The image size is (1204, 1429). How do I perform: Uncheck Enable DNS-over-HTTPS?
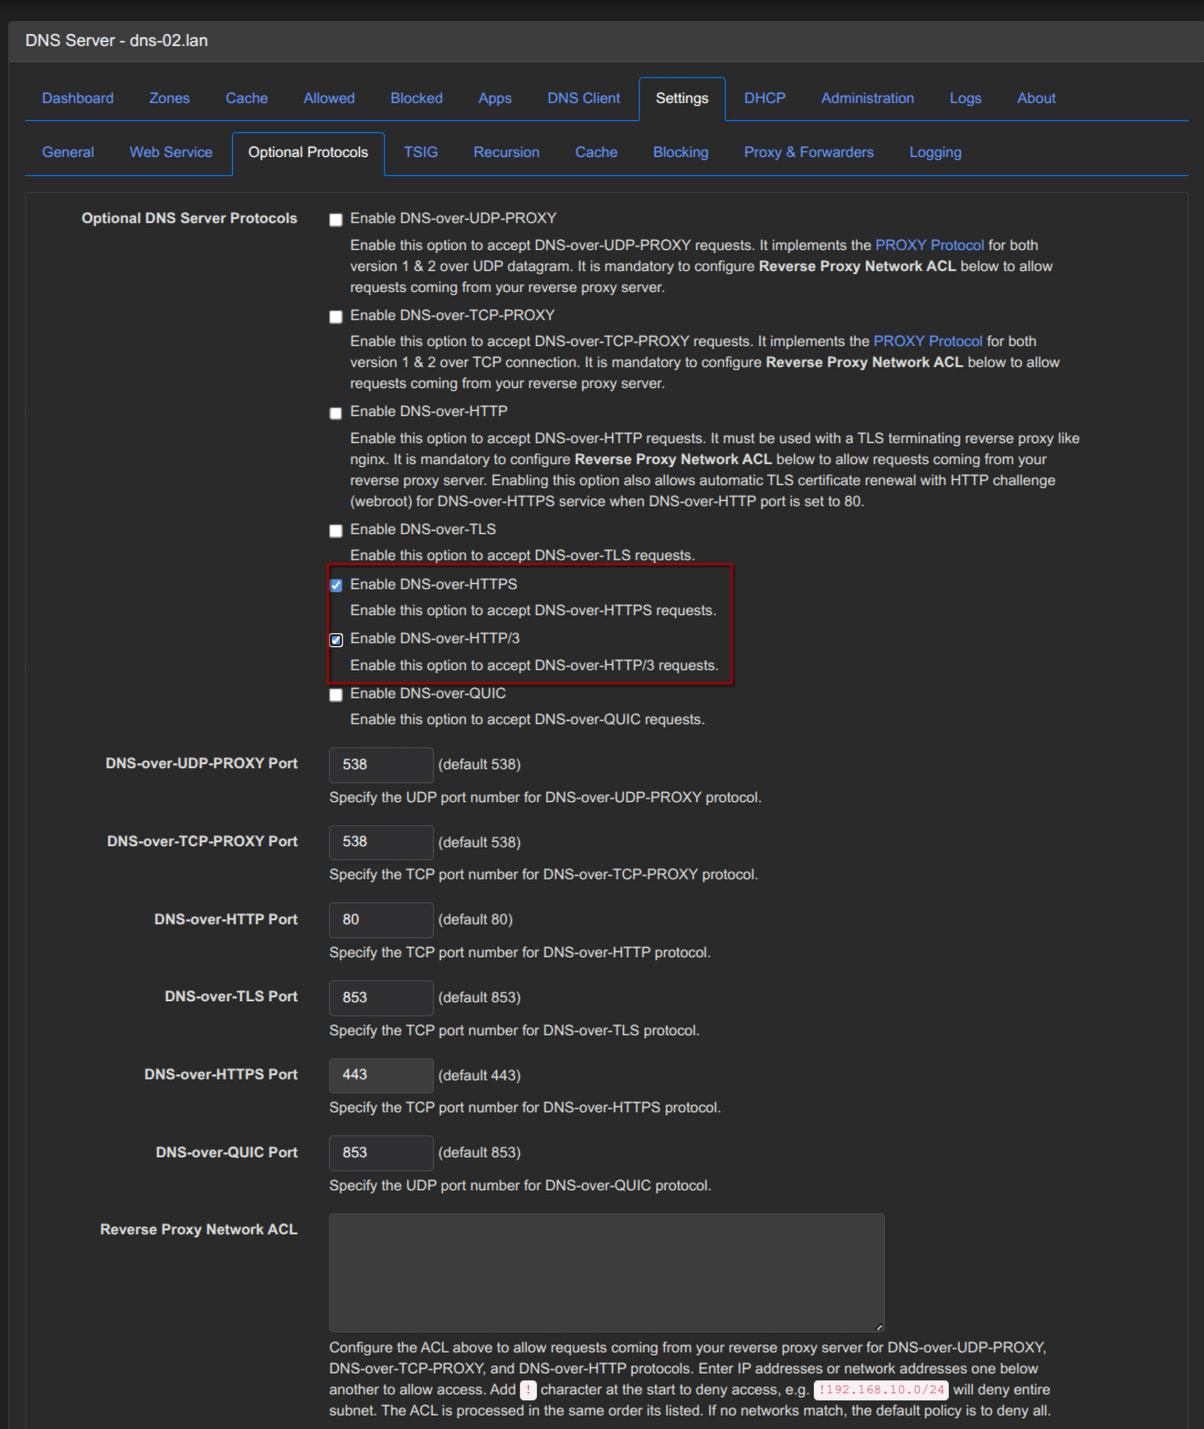pyautogui.click(x=336, y=586)
